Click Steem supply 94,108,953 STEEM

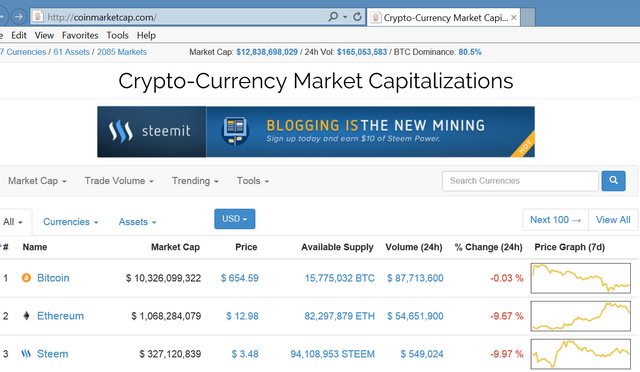[332, 354]
